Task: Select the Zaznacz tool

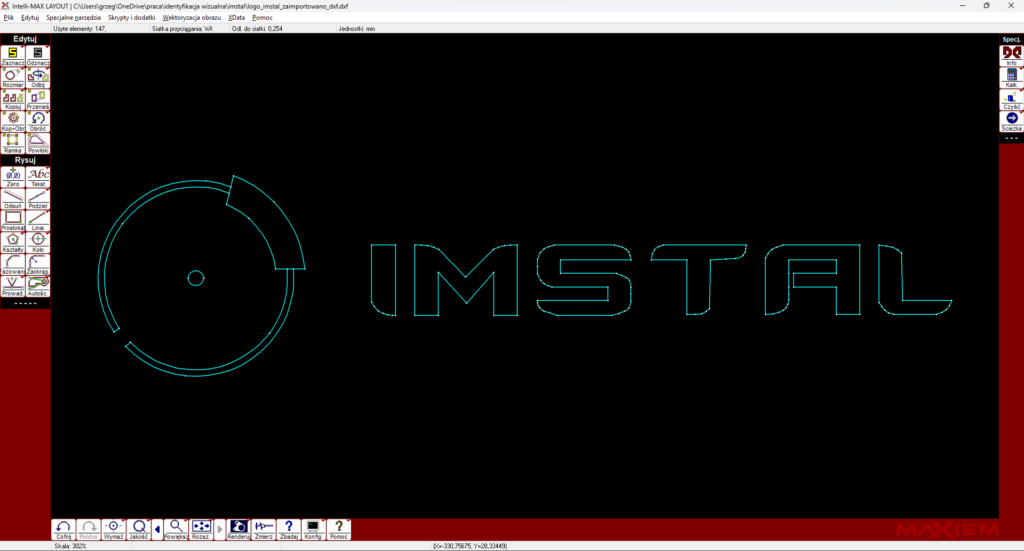Action: click(12, 55)
